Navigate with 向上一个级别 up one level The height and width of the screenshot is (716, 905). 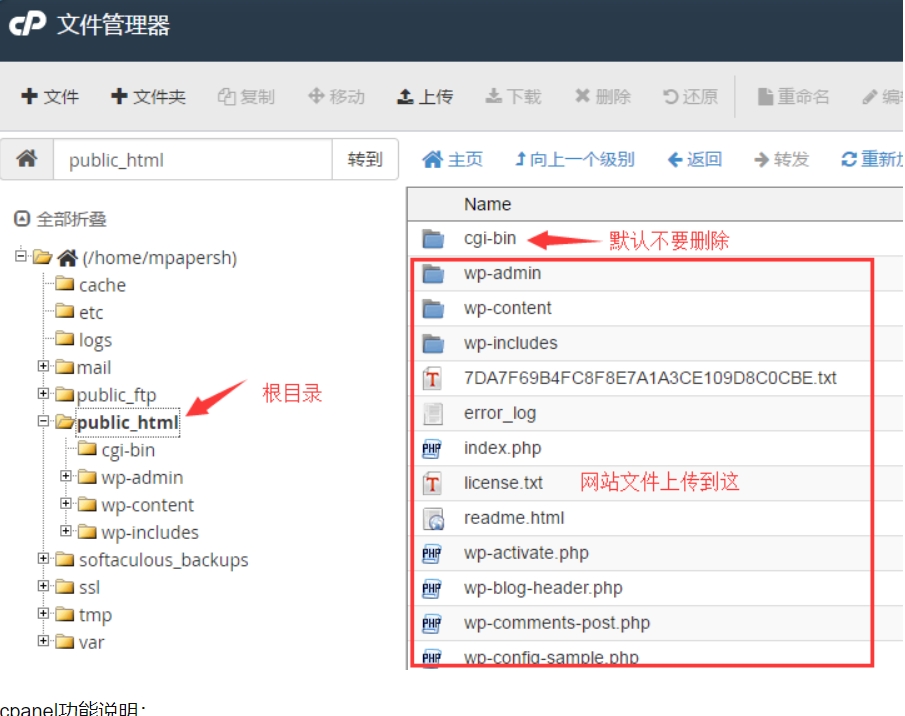575,159
